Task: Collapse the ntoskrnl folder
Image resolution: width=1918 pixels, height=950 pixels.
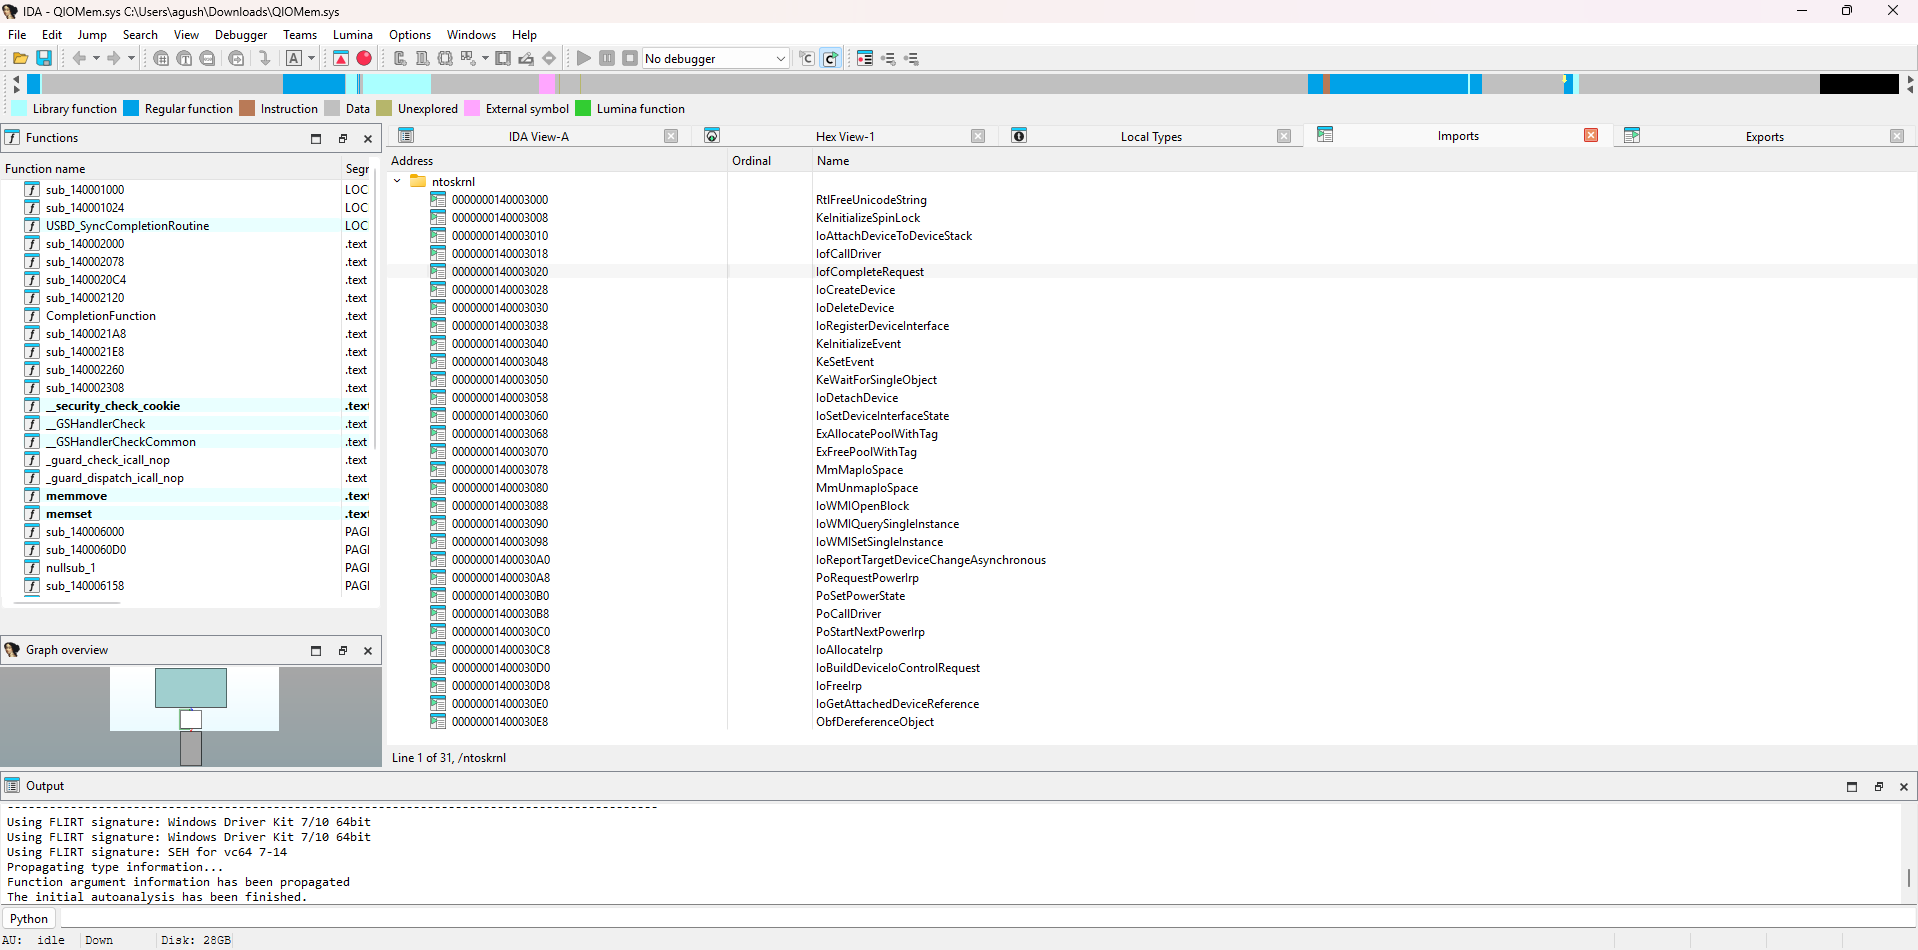Action: click(x=398, y=182)
